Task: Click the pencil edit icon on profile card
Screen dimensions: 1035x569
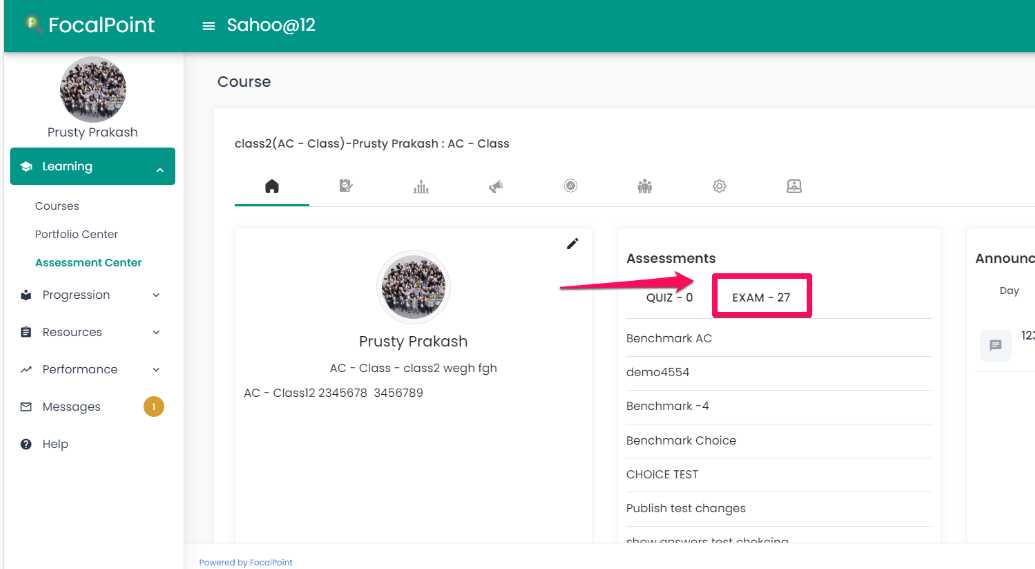Action: [x=572, y=244]
